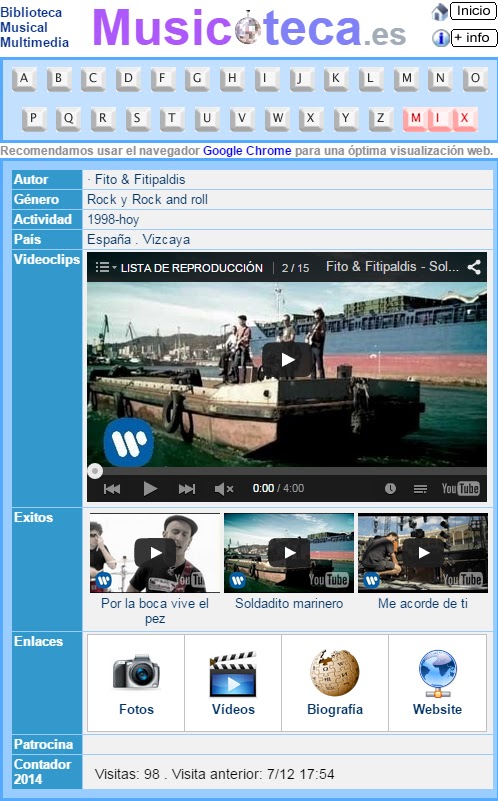Open the letter U key index

point(207,119)
